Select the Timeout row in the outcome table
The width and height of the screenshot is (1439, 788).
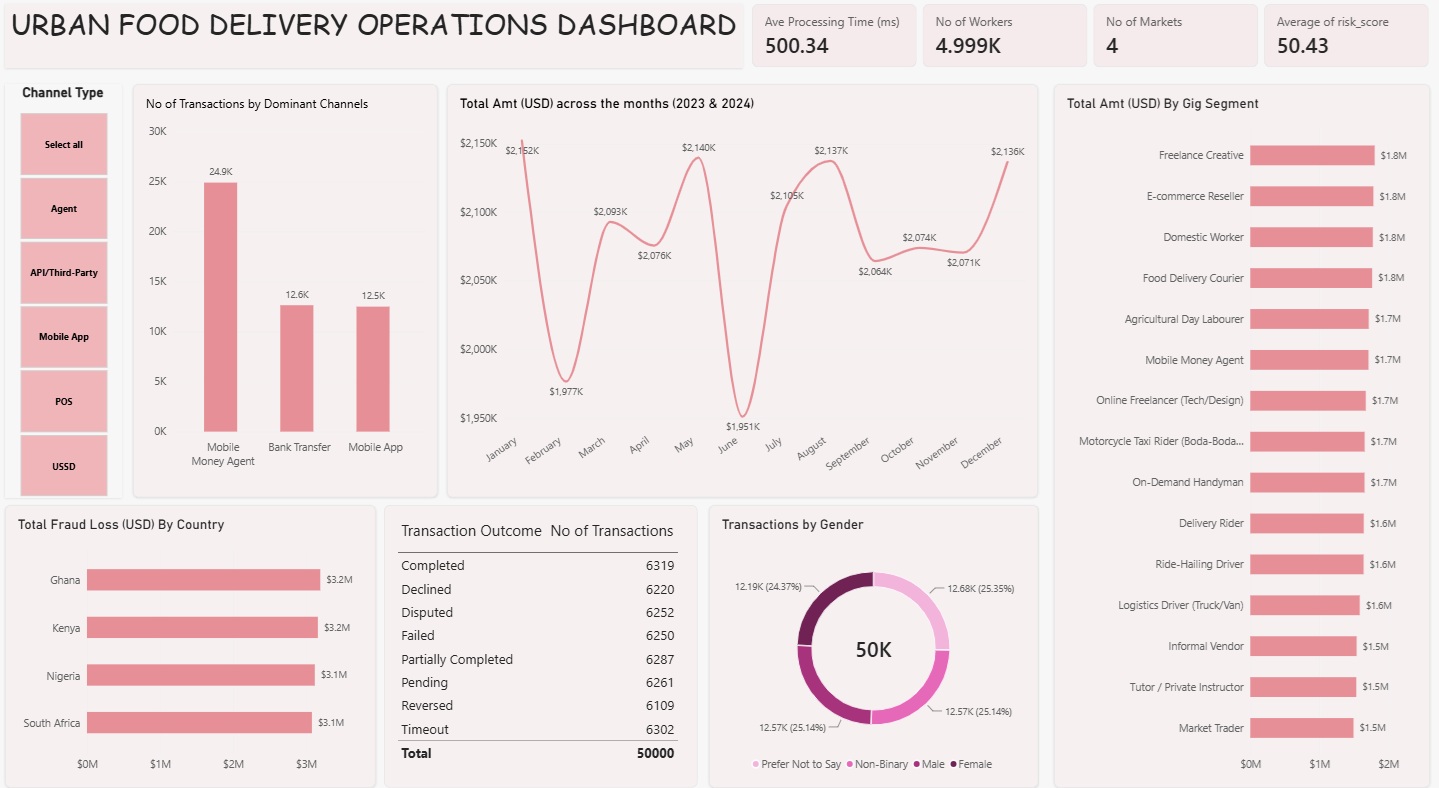(537, 729)
